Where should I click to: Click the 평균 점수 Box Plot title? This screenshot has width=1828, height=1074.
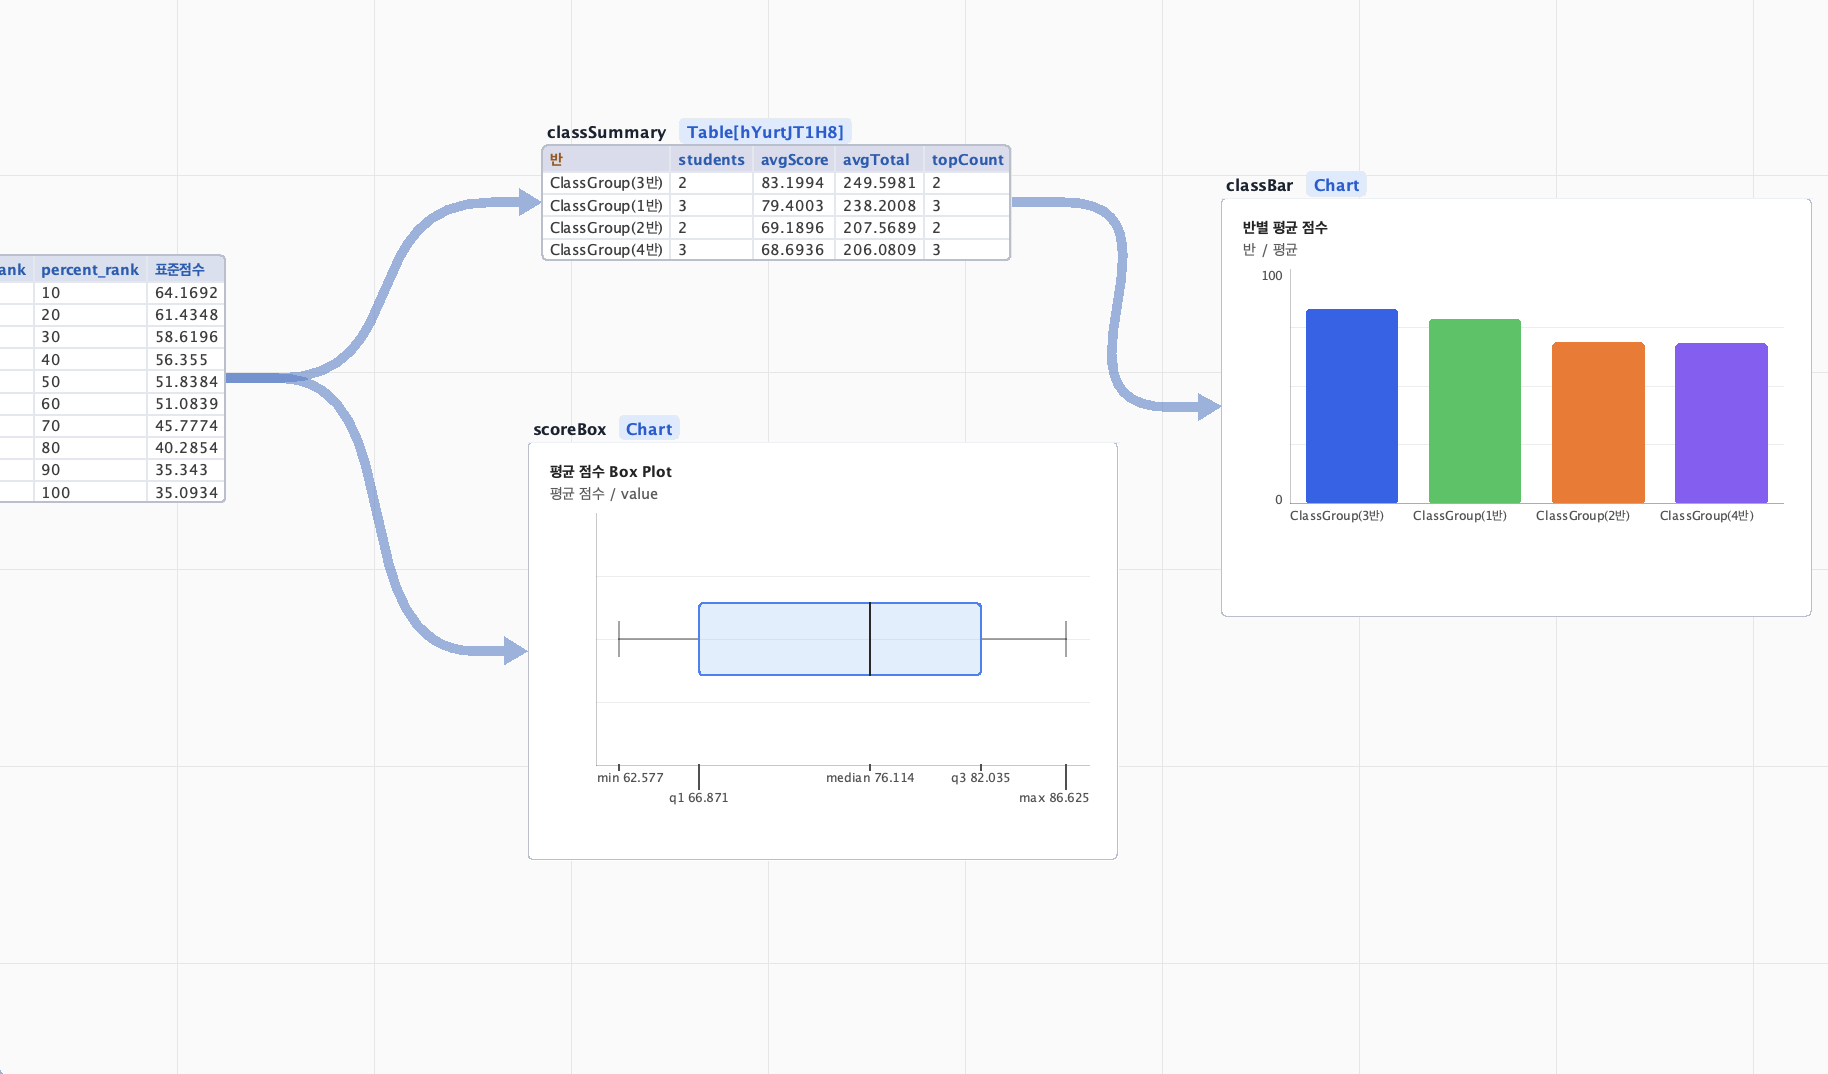610,472
